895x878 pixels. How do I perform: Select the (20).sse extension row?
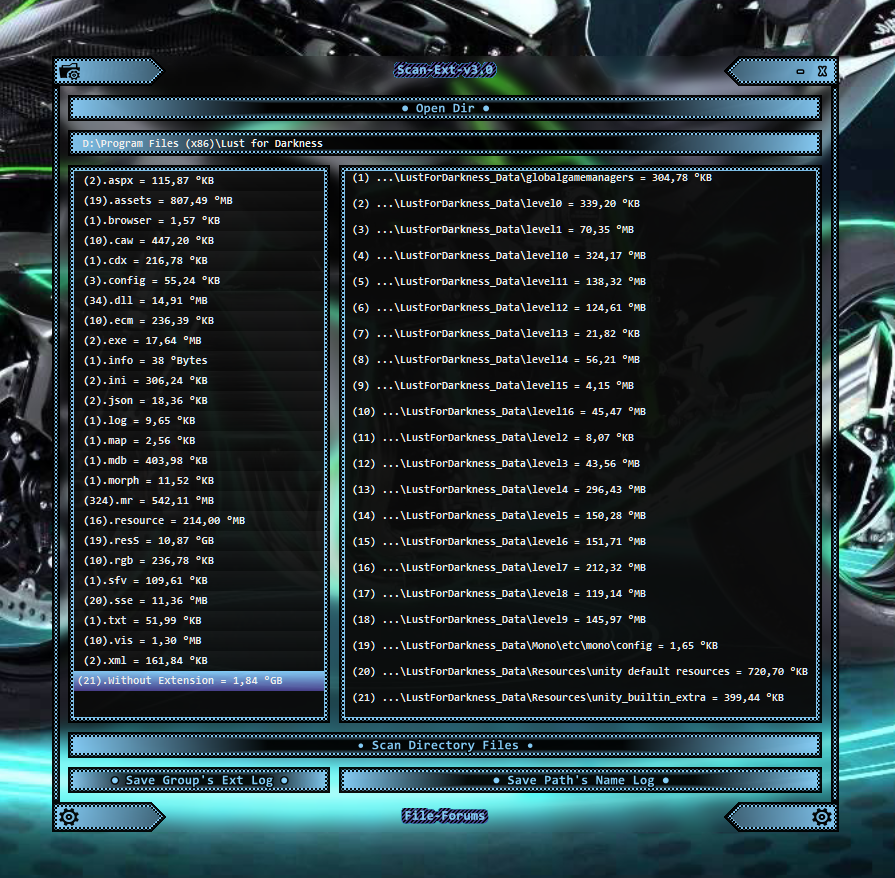click(x=199, y=600)
